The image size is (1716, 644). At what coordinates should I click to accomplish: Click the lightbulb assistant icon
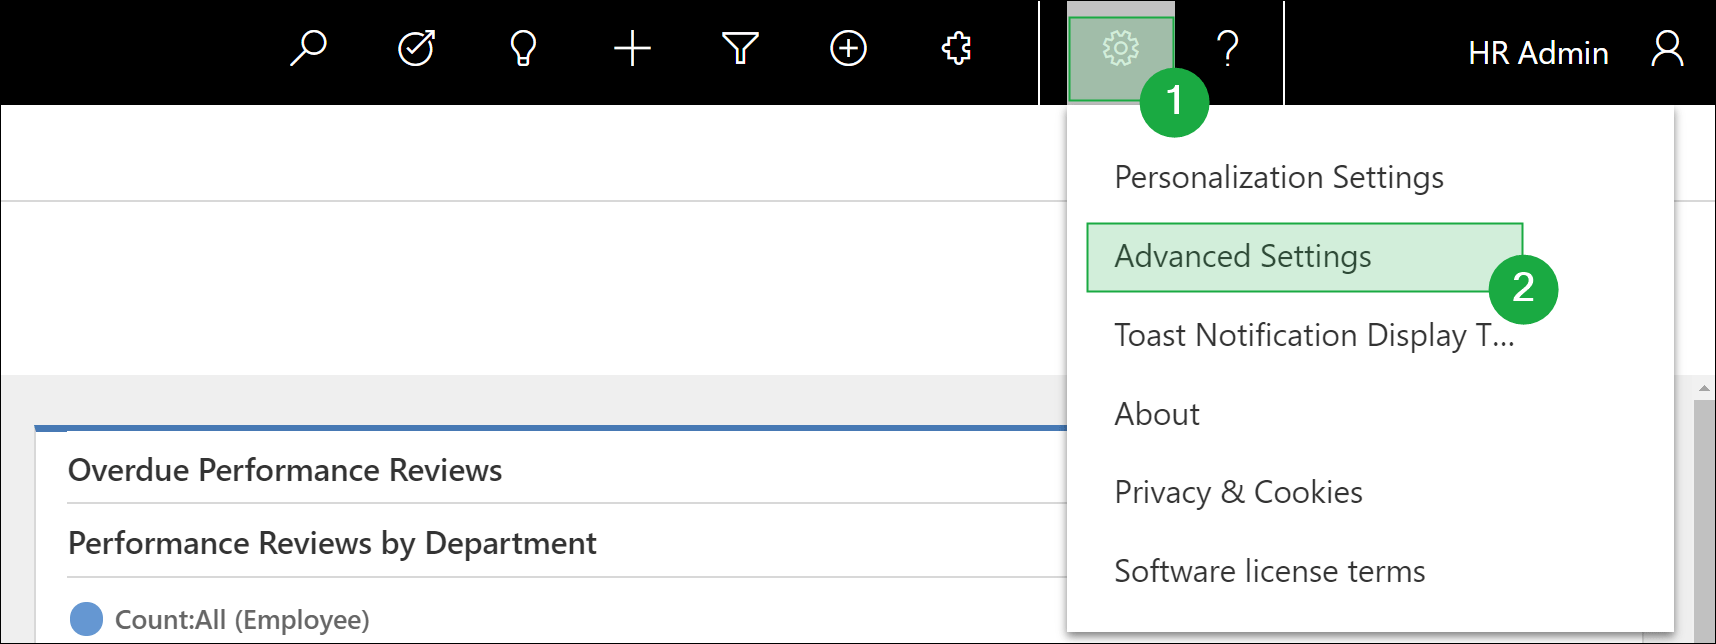coord(523,48)
